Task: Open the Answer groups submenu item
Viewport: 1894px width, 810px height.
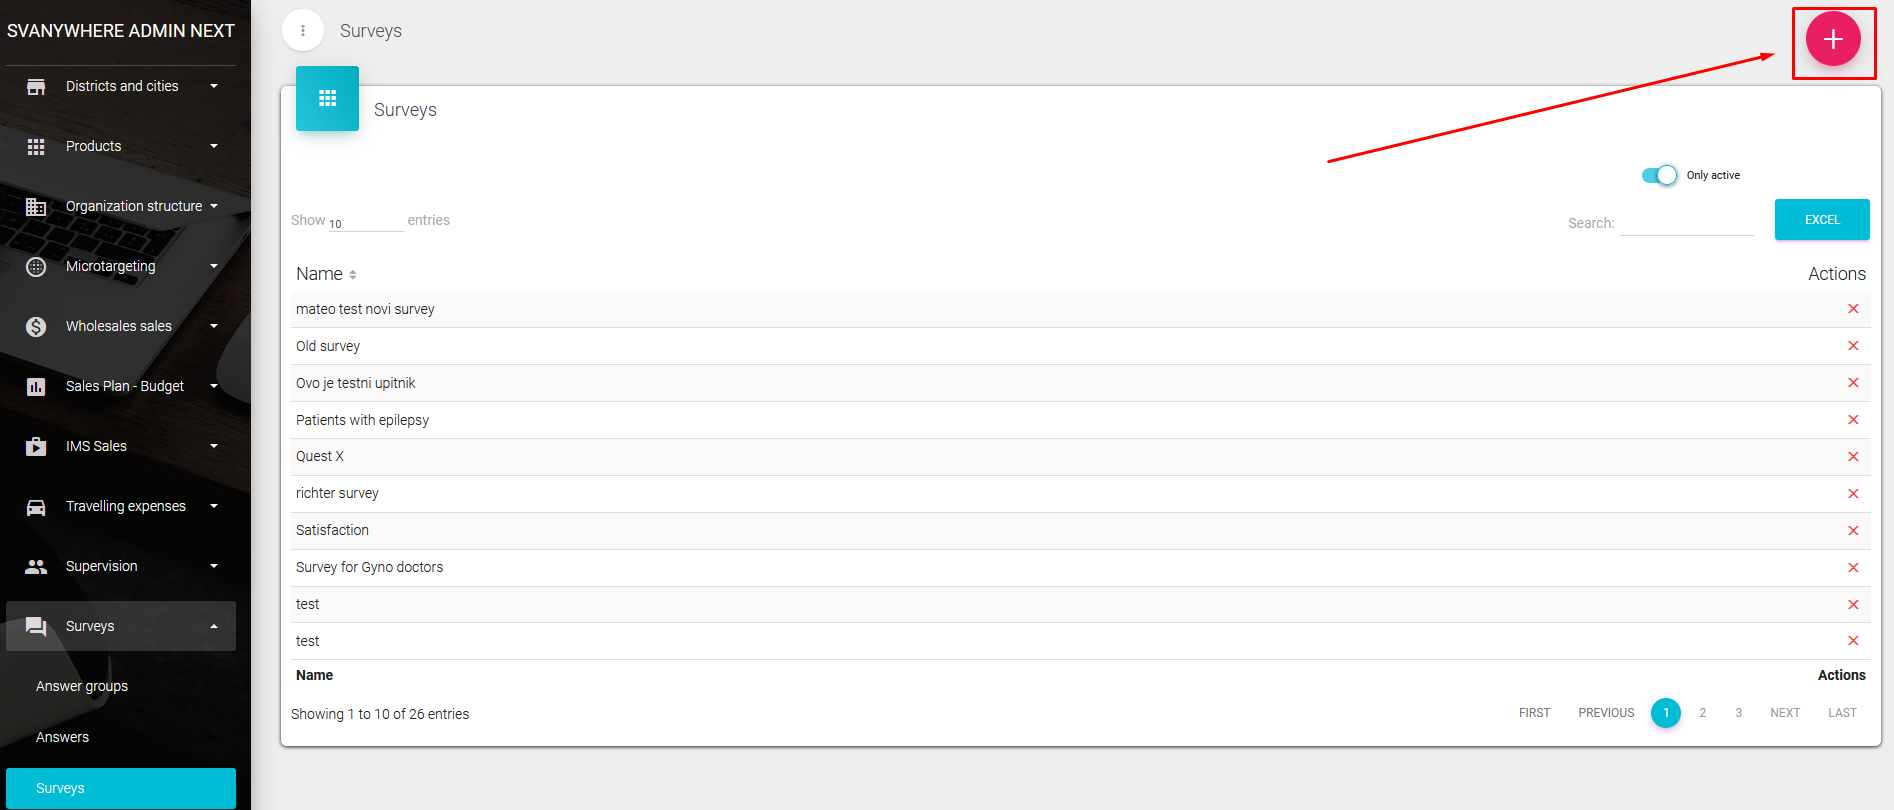Action: pyautogui.click(x=82, y=686)
